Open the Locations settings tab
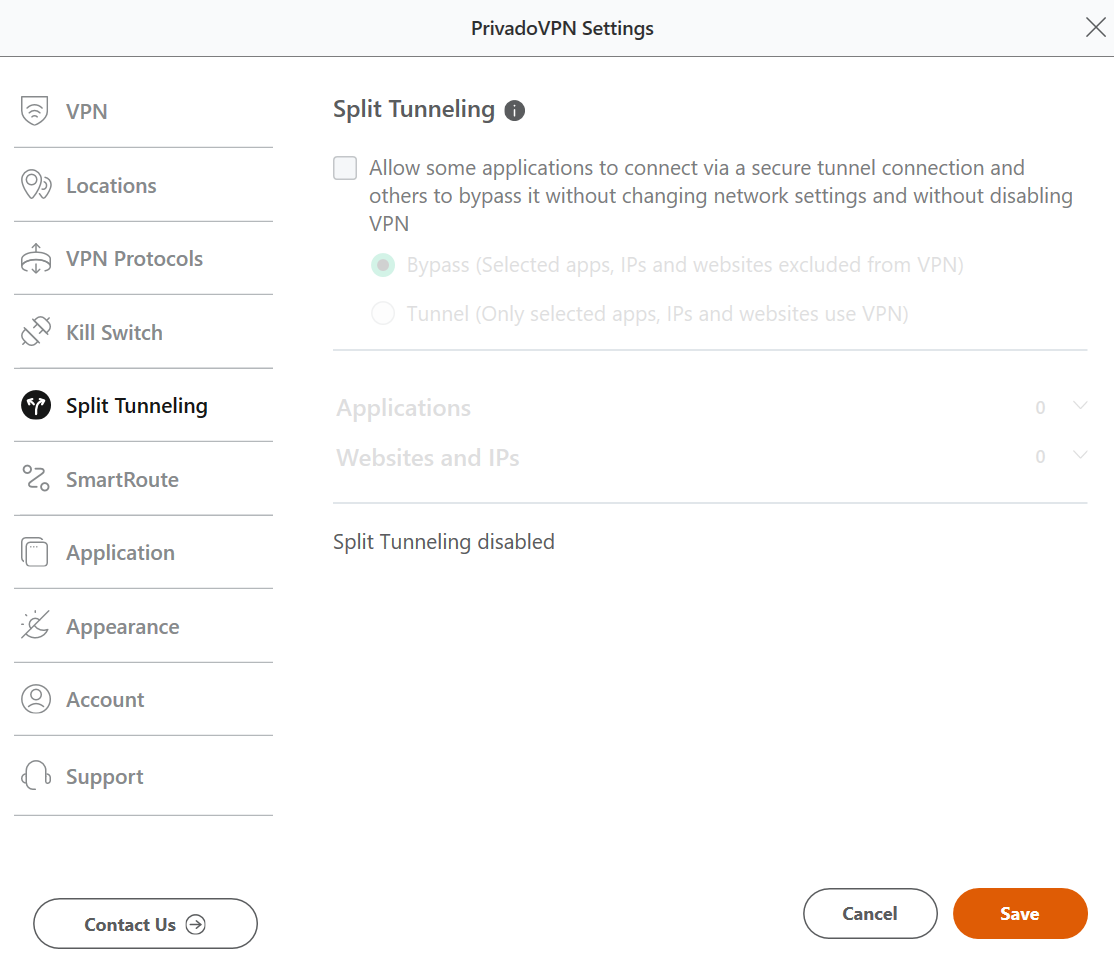The width and height of the screenshot is (1114, 967). (x=111, y=185)
